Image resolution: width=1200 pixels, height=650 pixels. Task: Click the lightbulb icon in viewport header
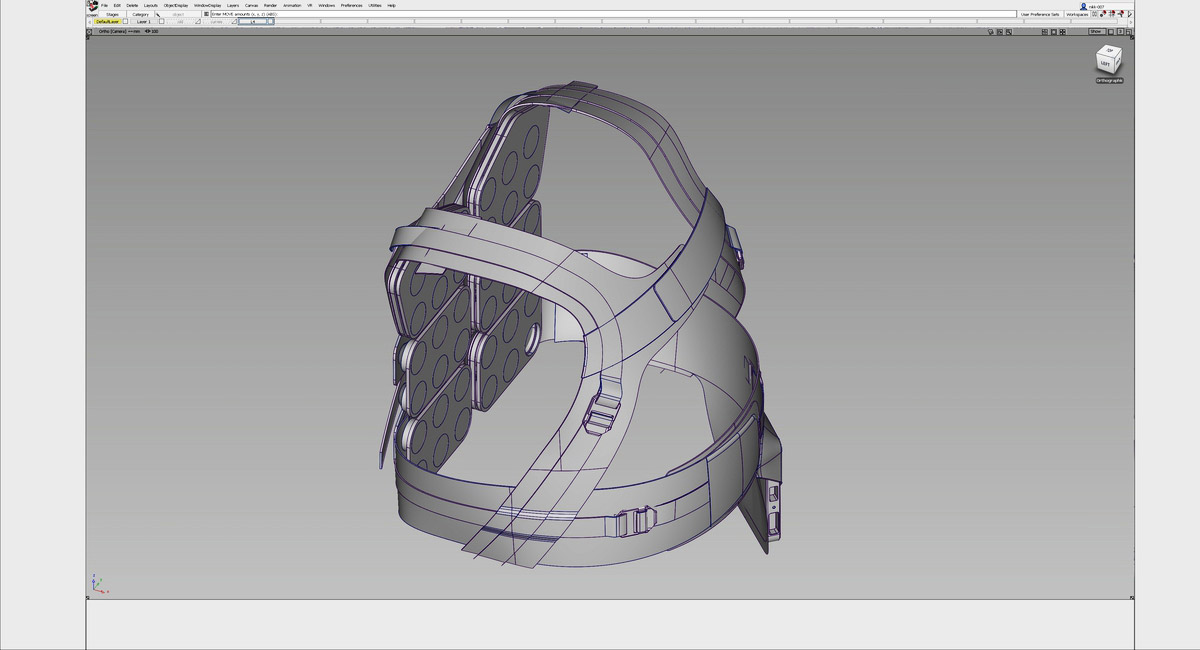coord(989,32)
